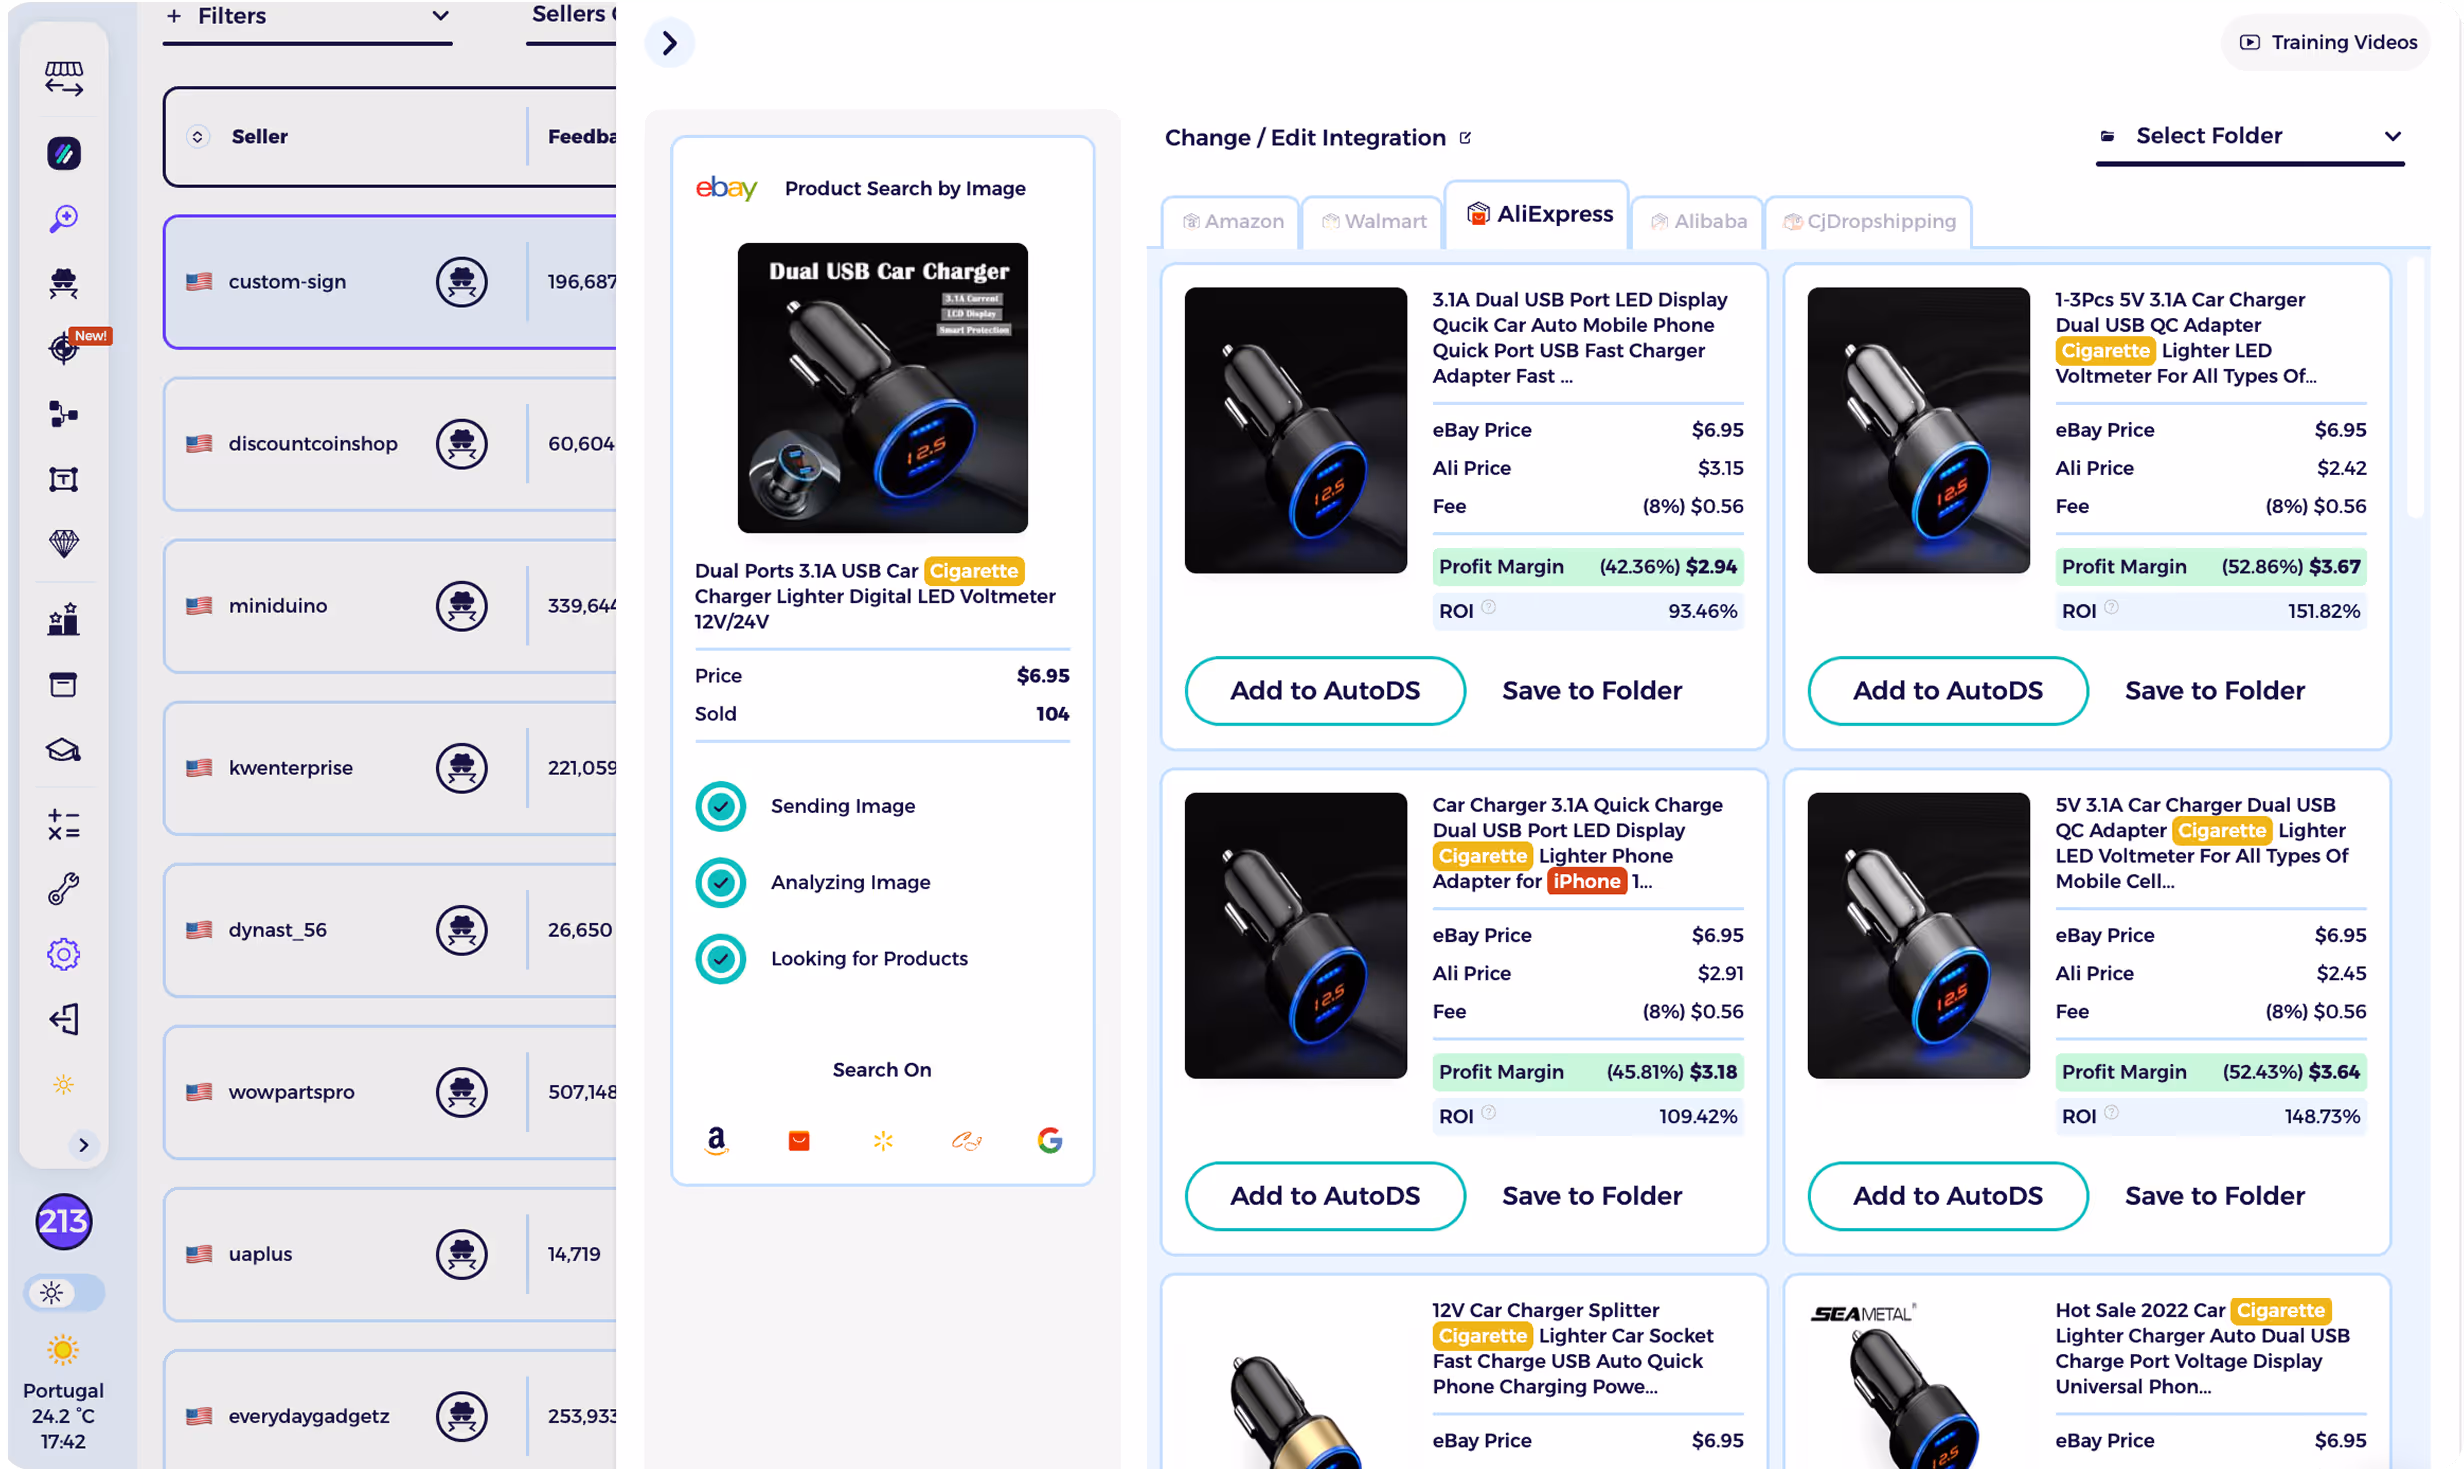The height and width of the screenshot is (1469, 2464).
Task: Click the spy icon for everydaygadgetz seller
Action: coord(461,1415)
